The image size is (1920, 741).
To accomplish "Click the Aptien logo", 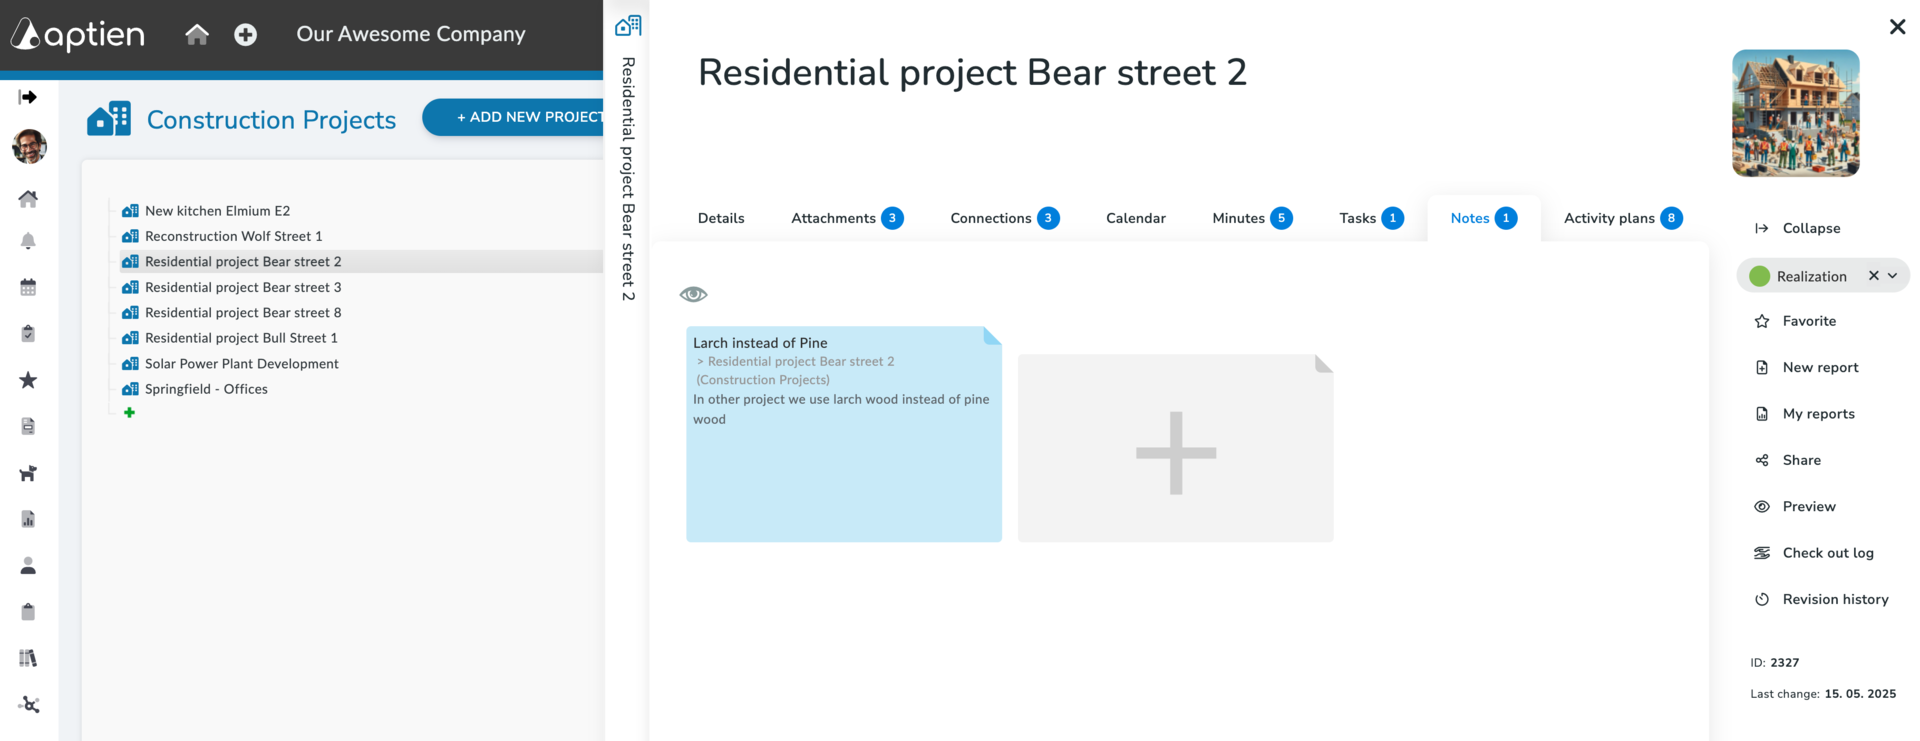I will pos(77,34).
